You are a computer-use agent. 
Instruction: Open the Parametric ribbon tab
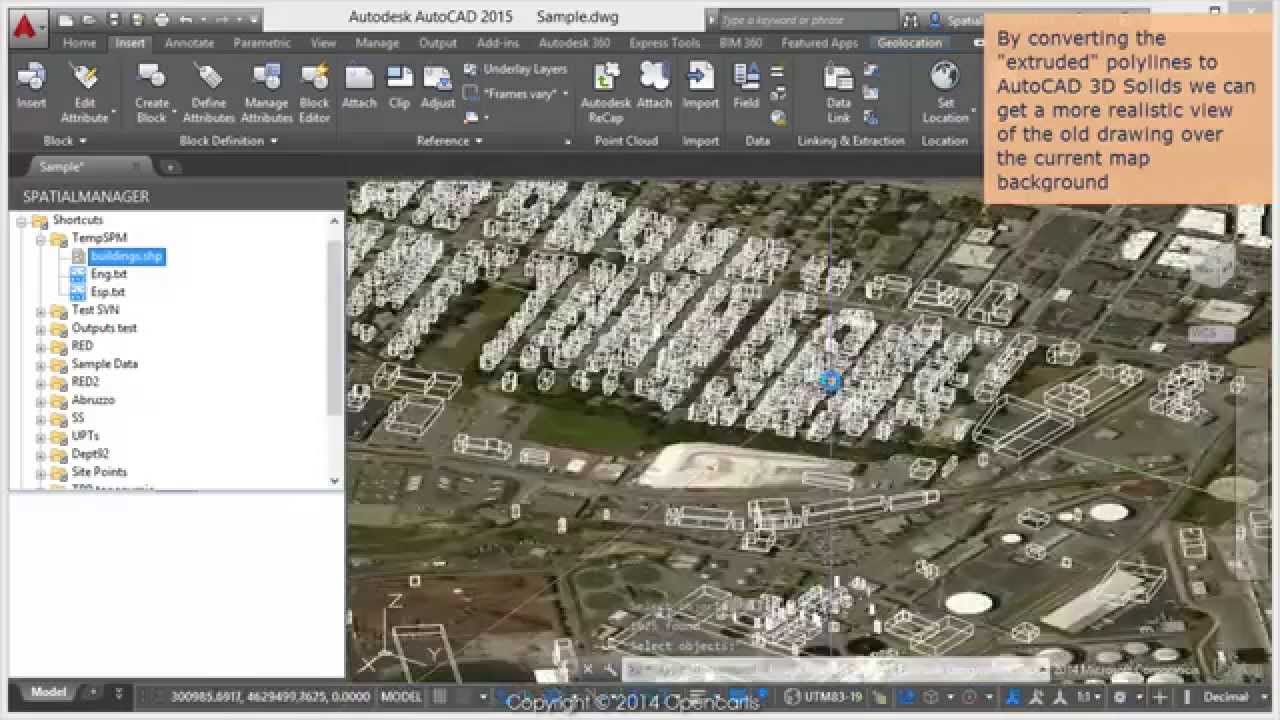(262, 43)
